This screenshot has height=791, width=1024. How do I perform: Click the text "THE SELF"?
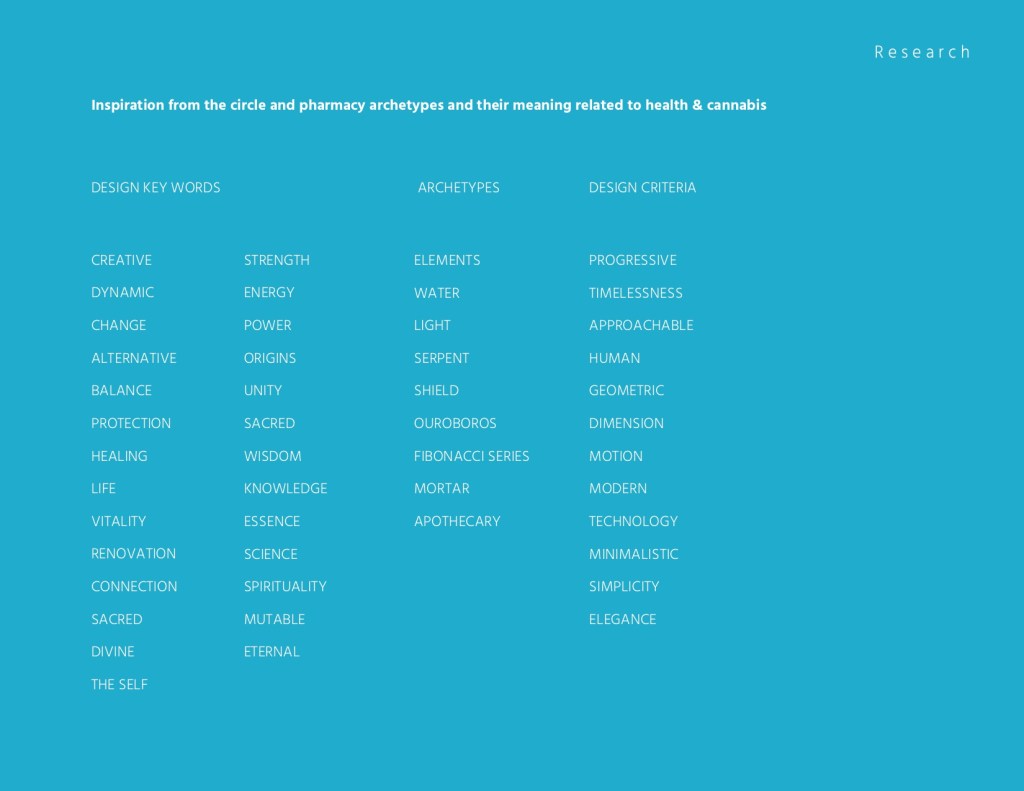coord(119,685)
